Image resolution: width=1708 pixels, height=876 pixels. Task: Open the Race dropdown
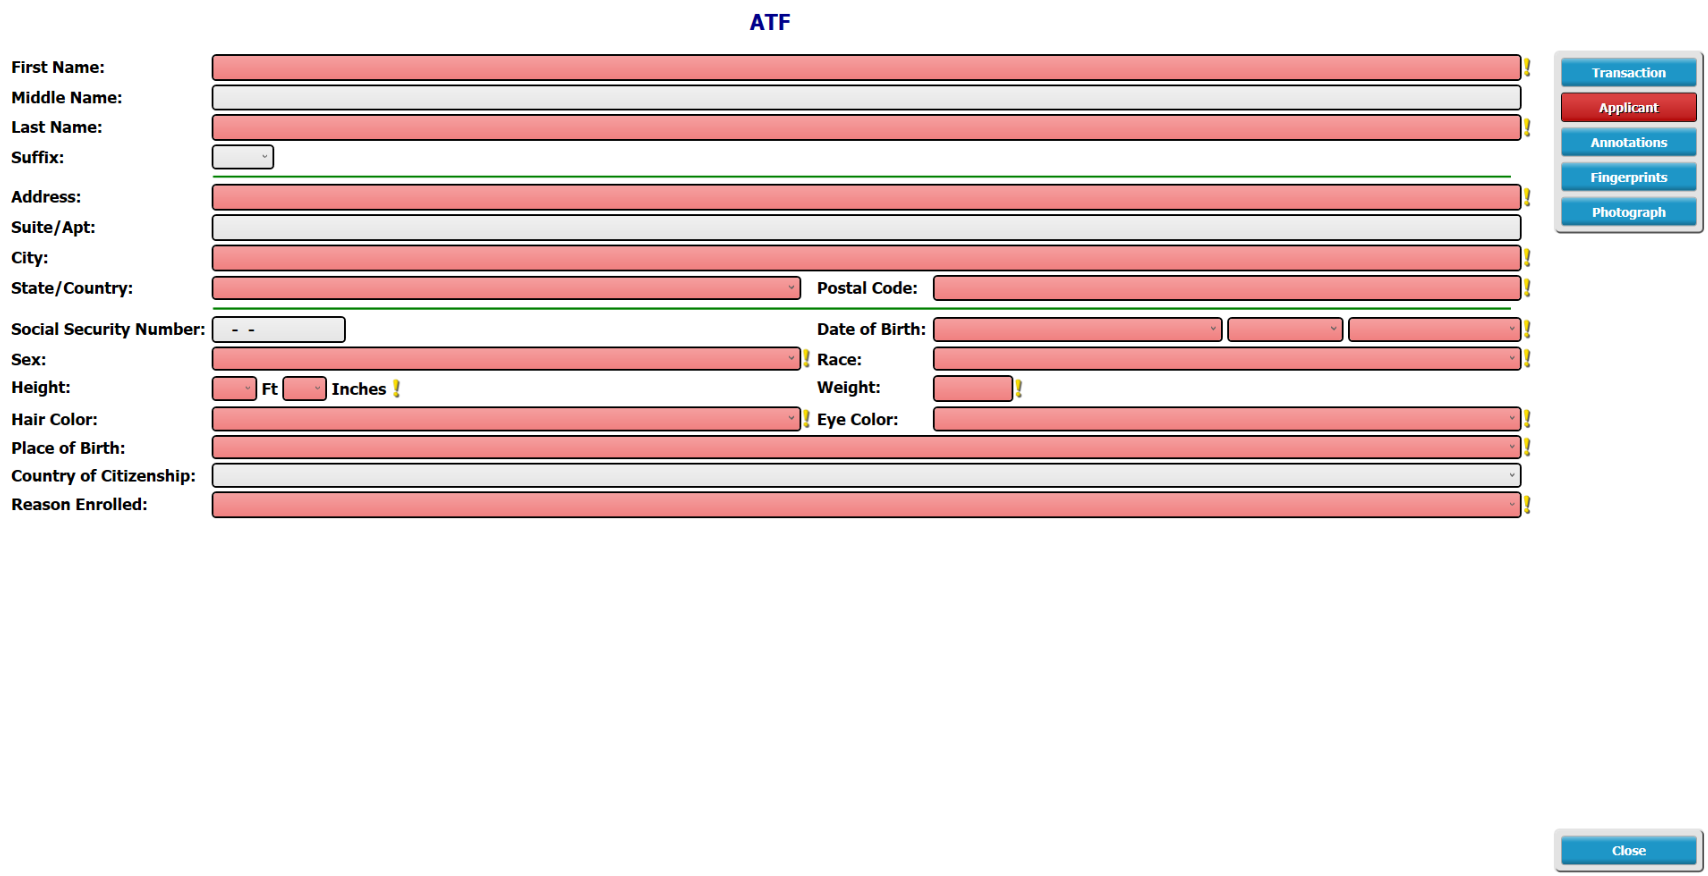pyautogui.click(x=1227, y=359)
